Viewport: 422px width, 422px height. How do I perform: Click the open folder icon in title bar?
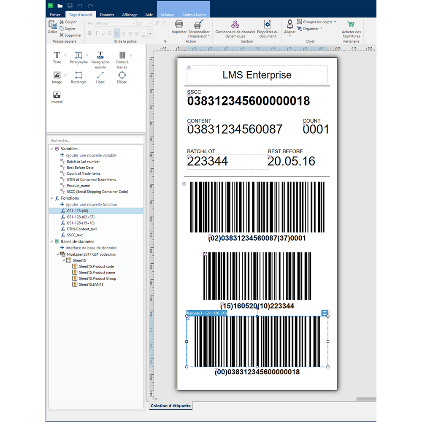tap(60, 6)
